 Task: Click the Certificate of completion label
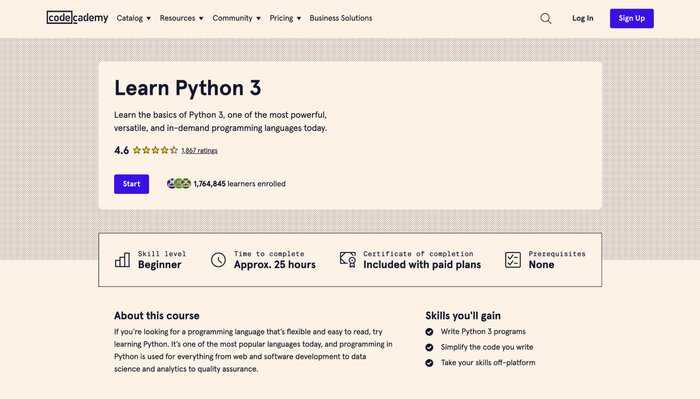[x=418, y=254]
